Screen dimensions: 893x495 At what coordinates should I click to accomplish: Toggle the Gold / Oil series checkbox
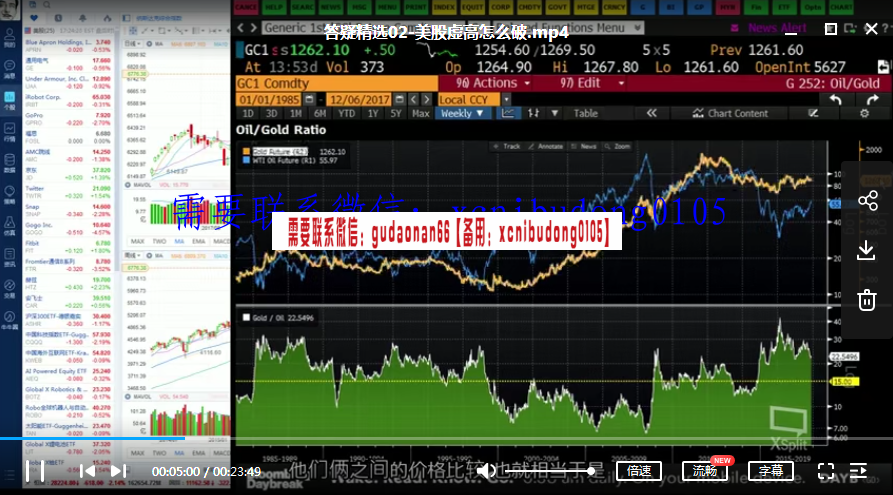click(246, 317)
